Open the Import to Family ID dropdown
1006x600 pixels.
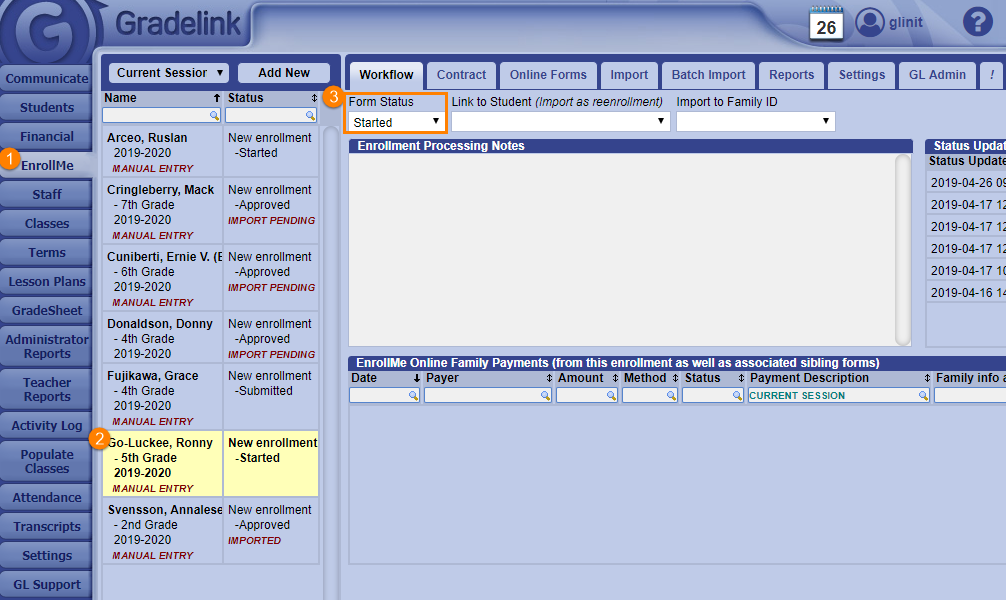pos(755,122)
